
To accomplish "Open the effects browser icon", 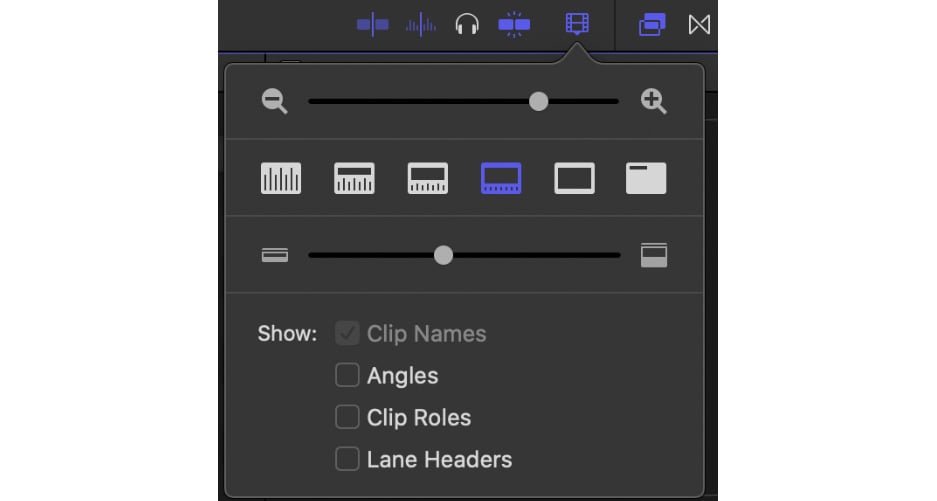I will click(652, 25).
